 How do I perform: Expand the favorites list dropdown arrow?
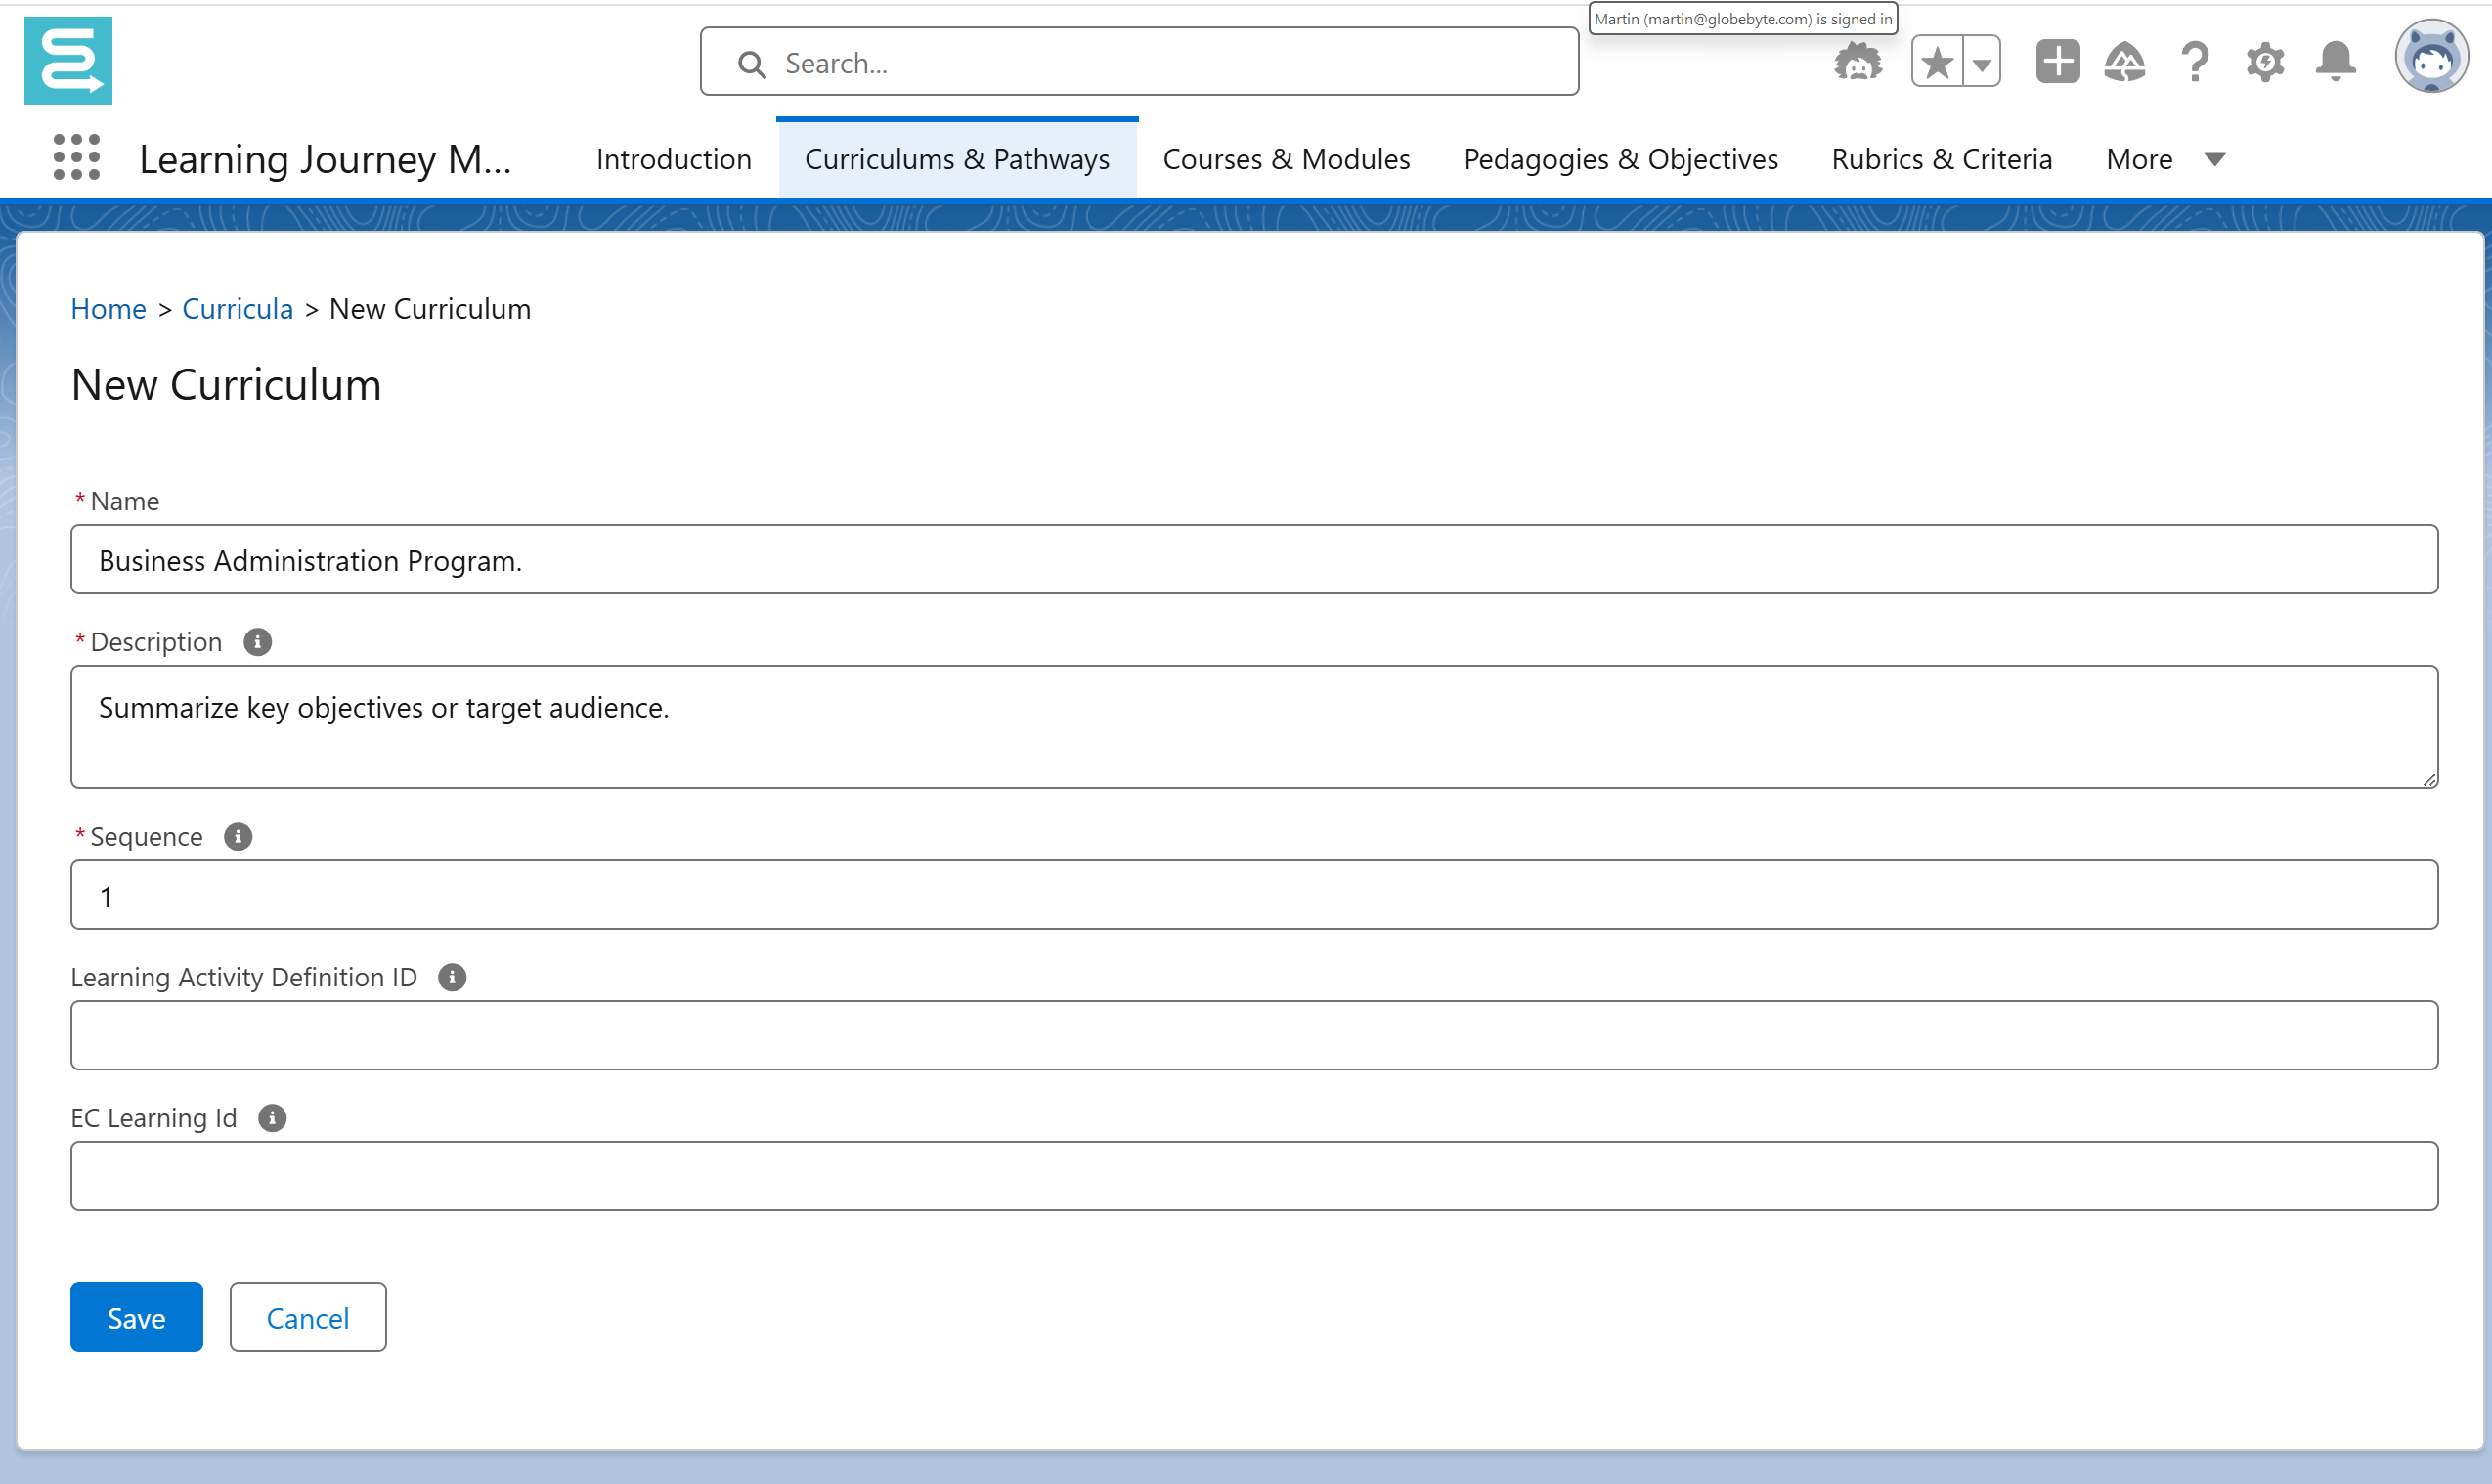[1981, 64]
